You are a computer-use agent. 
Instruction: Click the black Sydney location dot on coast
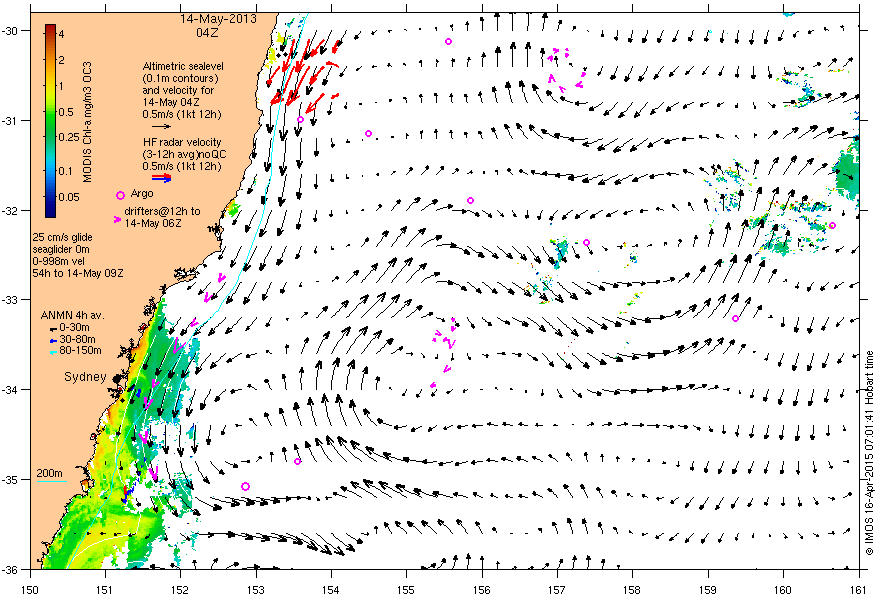pyautogui.click(x=117, y=379)
